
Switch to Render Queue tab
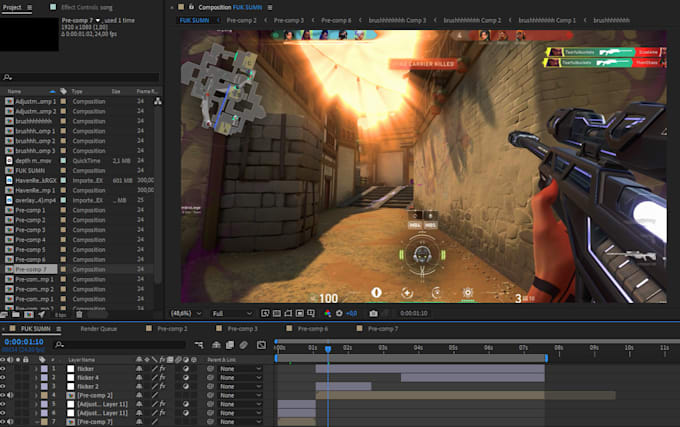[x=99, y=329]
